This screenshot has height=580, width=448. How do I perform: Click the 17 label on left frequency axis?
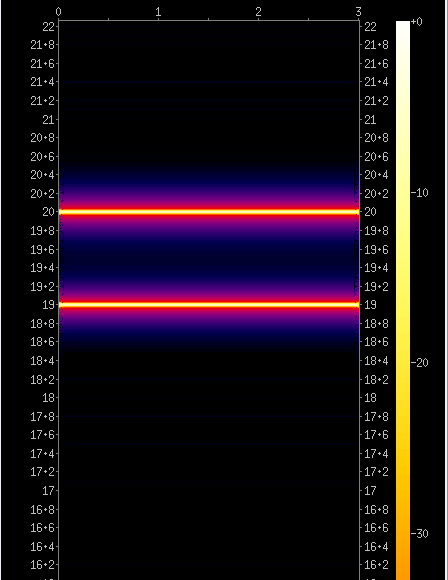[x=48, y=491]
